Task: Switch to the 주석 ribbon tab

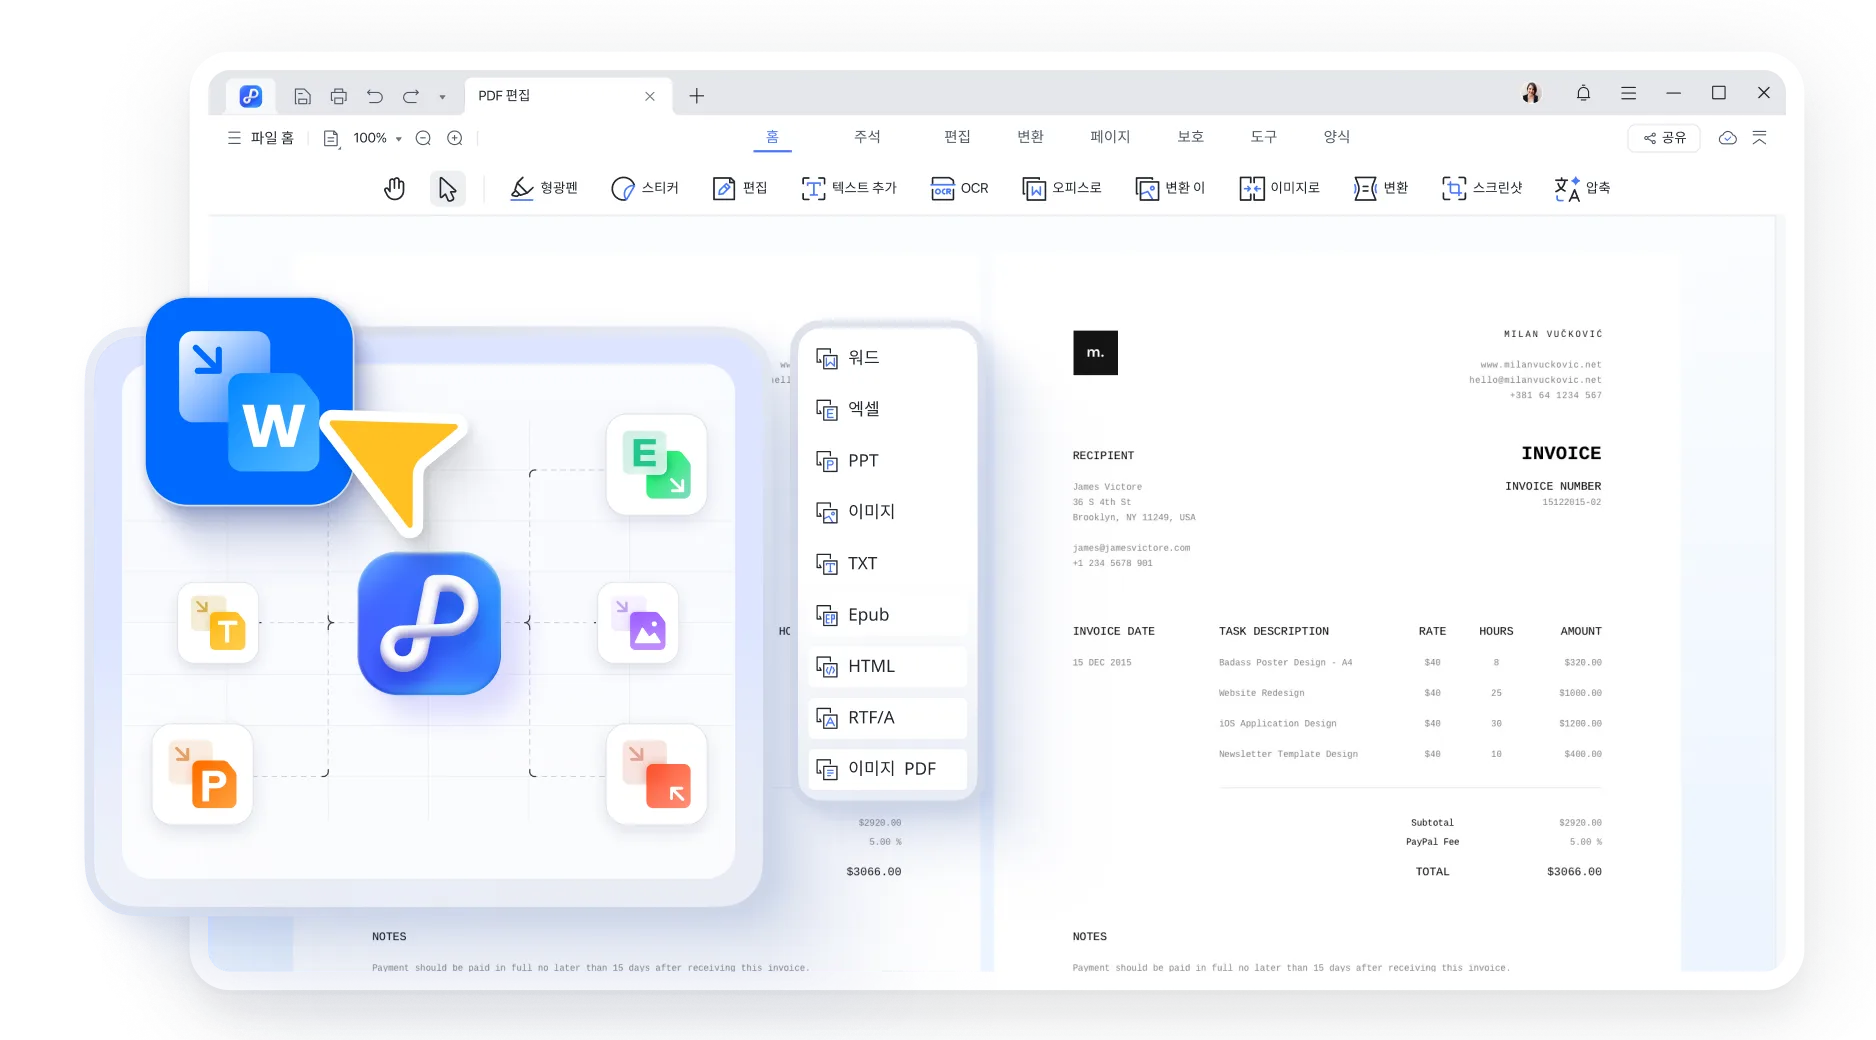Action: [x=867, y=137]
